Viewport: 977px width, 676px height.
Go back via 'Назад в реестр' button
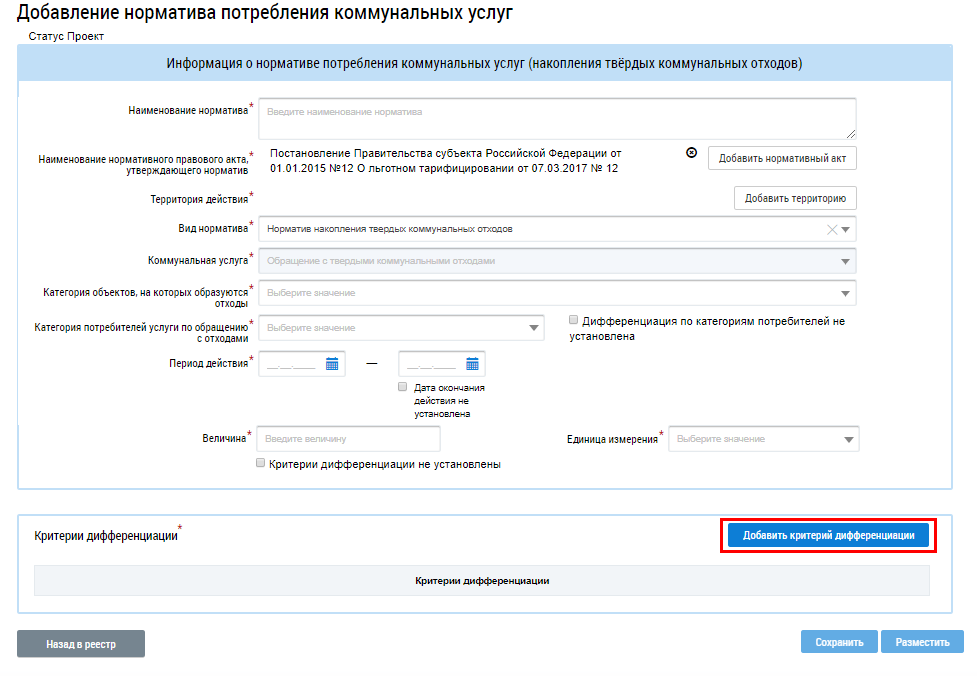[x=81, y=644]
